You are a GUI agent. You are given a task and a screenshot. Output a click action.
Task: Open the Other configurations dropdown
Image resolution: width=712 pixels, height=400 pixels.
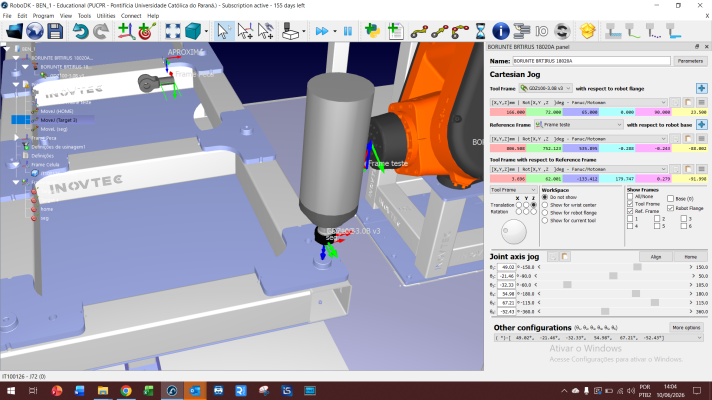598,338
